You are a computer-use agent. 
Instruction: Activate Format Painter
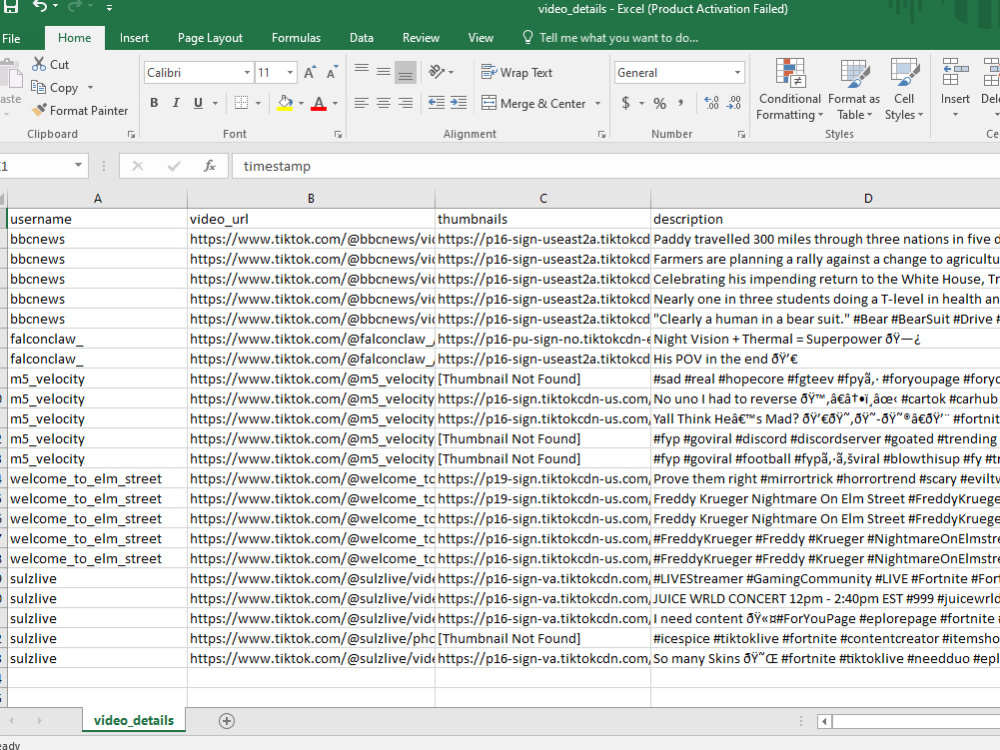[x=80, y=110]
